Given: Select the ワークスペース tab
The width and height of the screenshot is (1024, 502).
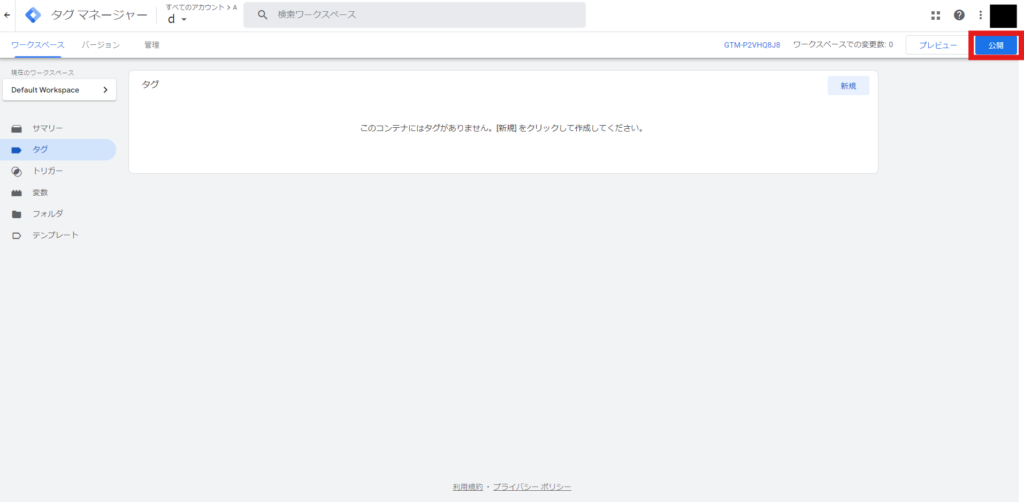Looking at the screenshot, I should pos(37,45).
